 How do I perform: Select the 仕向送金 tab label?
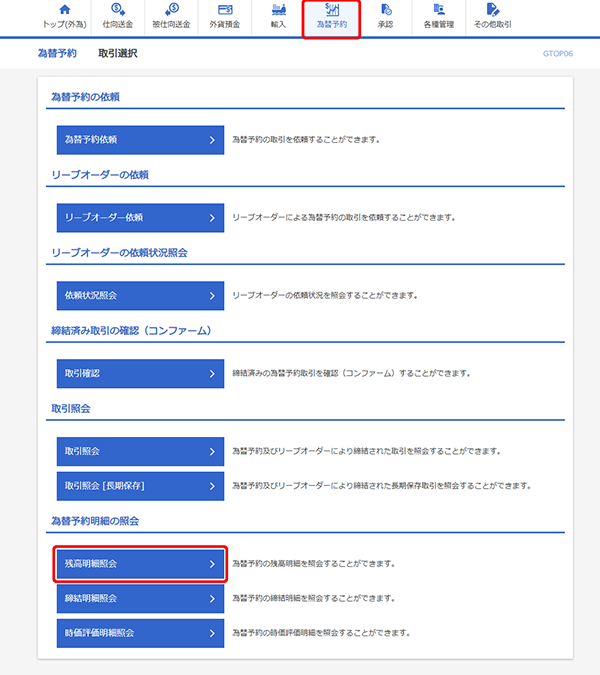click(x=118, y=25)
